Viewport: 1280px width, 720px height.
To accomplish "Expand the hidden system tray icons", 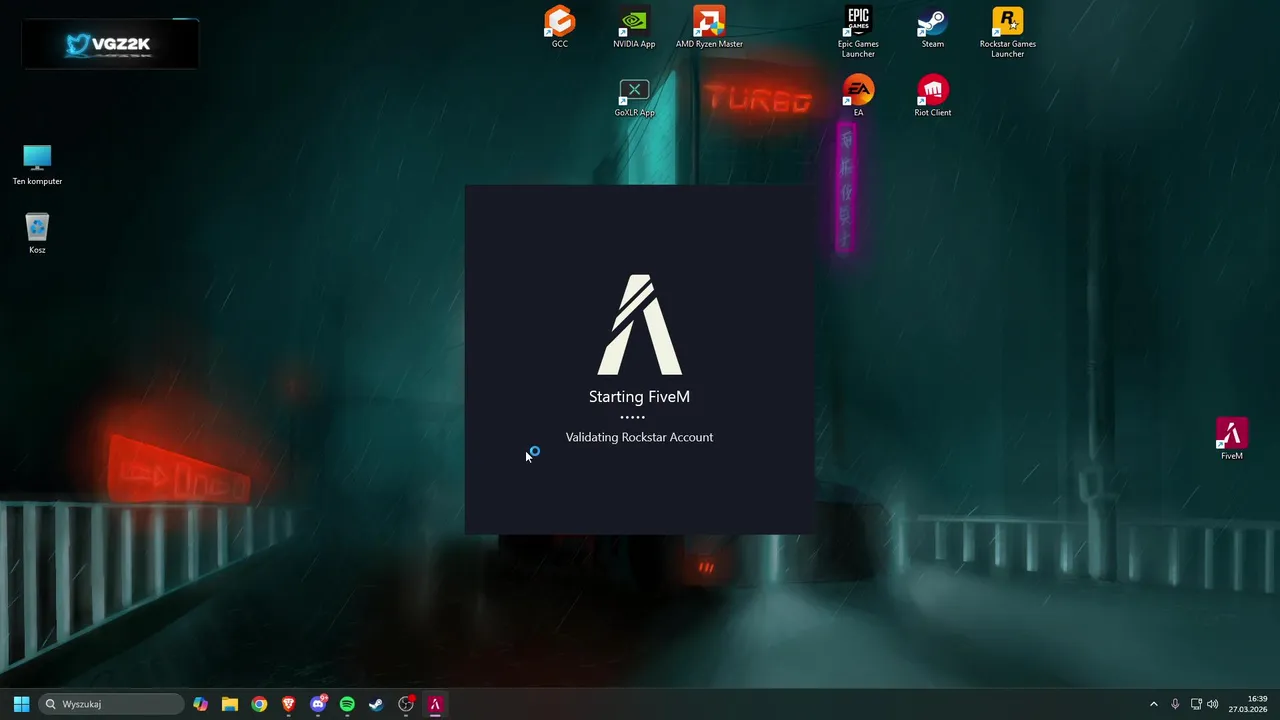I will pos(1153,704).
